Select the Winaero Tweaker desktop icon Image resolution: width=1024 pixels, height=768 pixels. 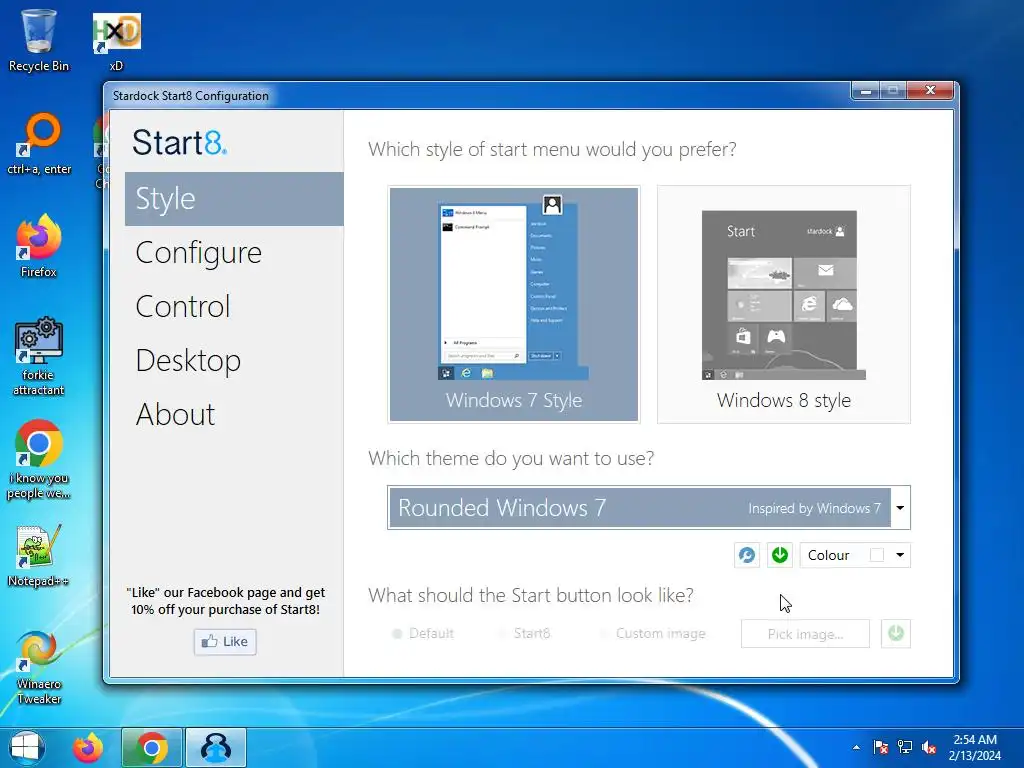click(39, 667)
